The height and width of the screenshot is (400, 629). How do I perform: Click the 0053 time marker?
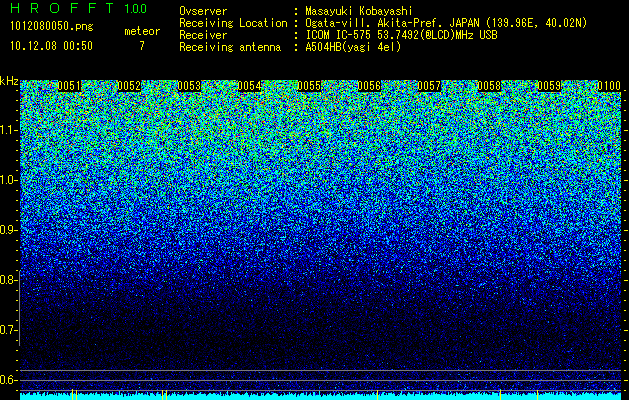point(189,86)
